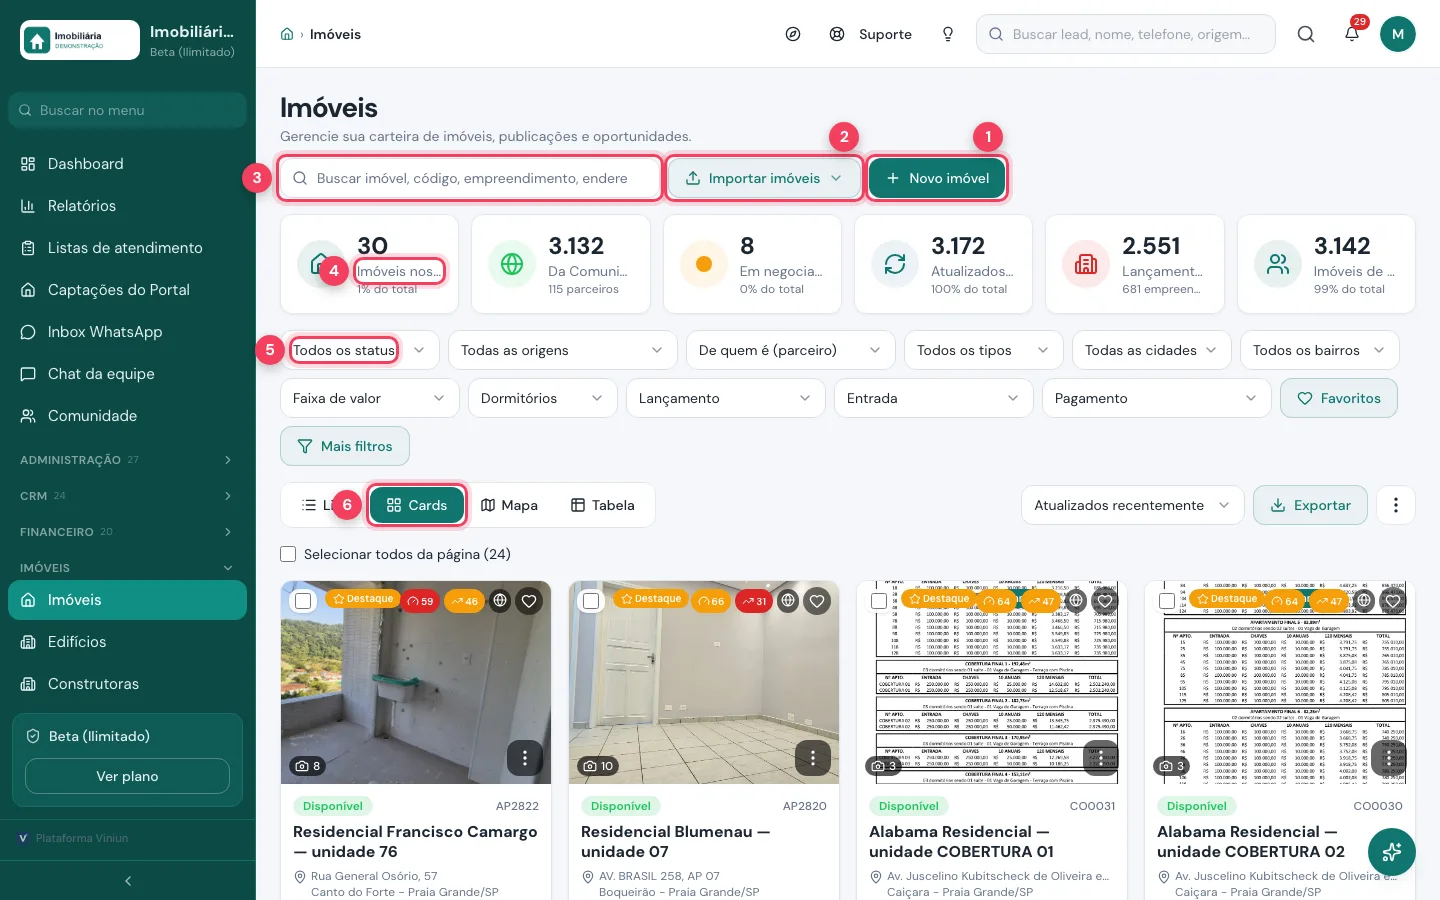
Task: Select the Residencial Francisco Camargo card checkbox
Action: (x=303, y=601)
